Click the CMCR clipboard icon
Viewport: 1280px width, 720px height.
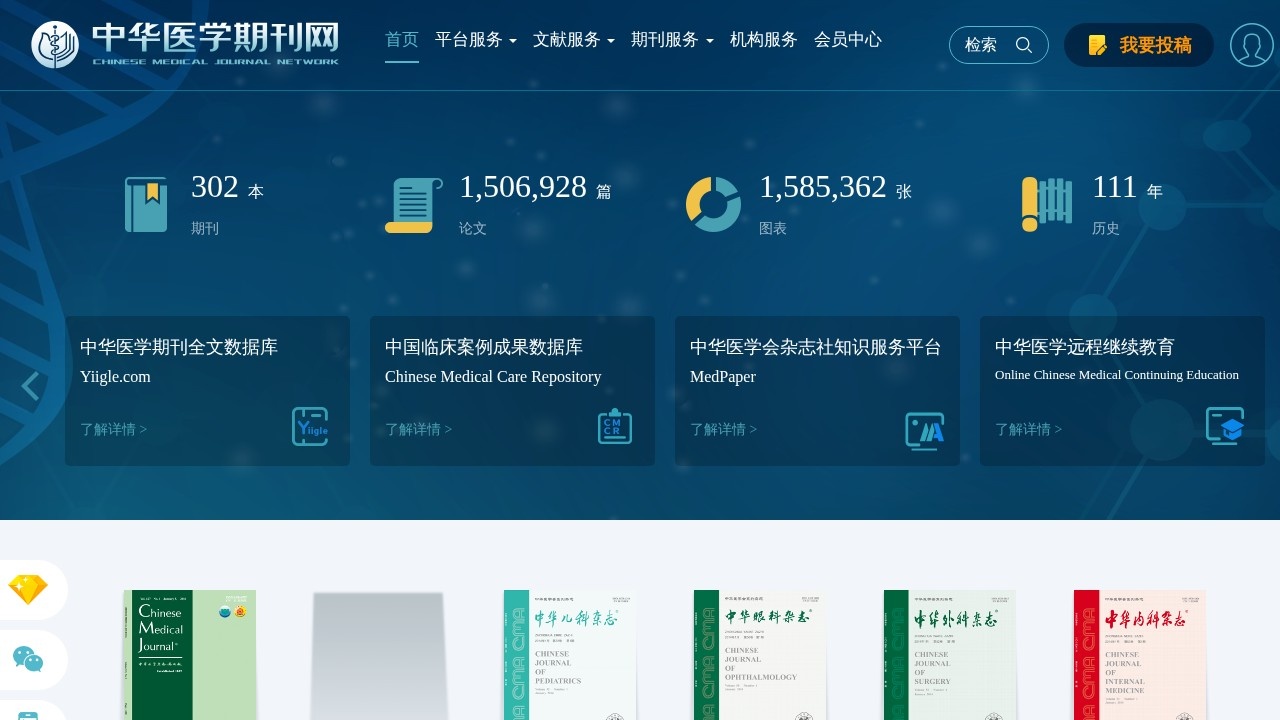615,426
